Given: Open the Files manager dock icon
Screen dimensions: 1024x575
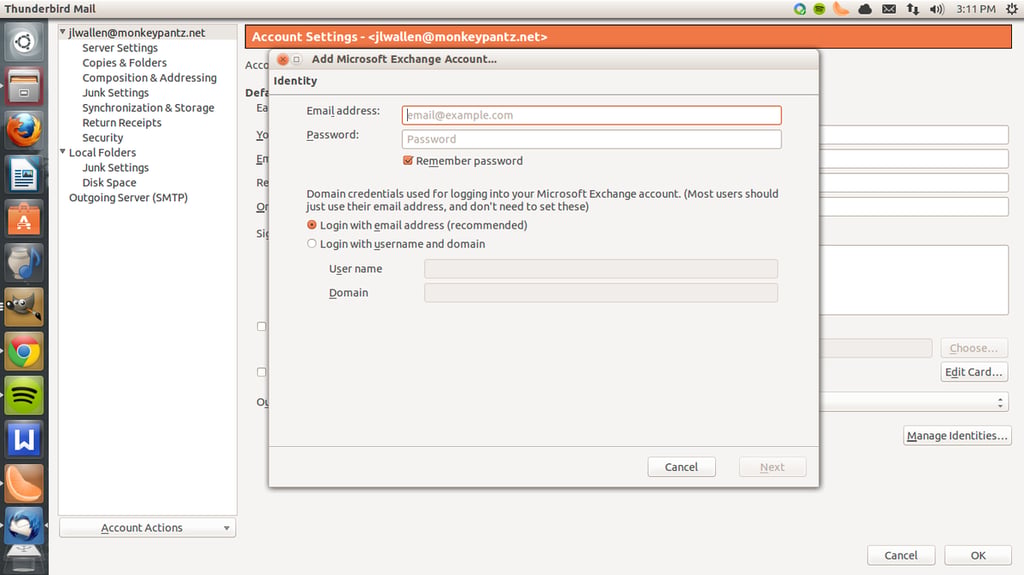Looking at the screenshot, I should pyautogui.click(x=24, y=86).
